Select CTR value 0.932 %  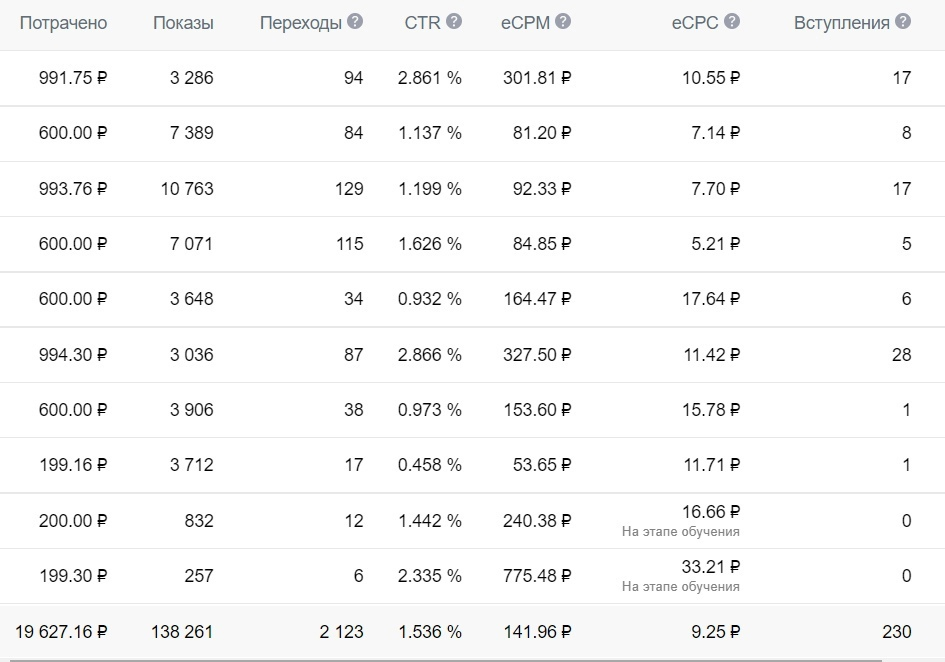click(430, 298)
